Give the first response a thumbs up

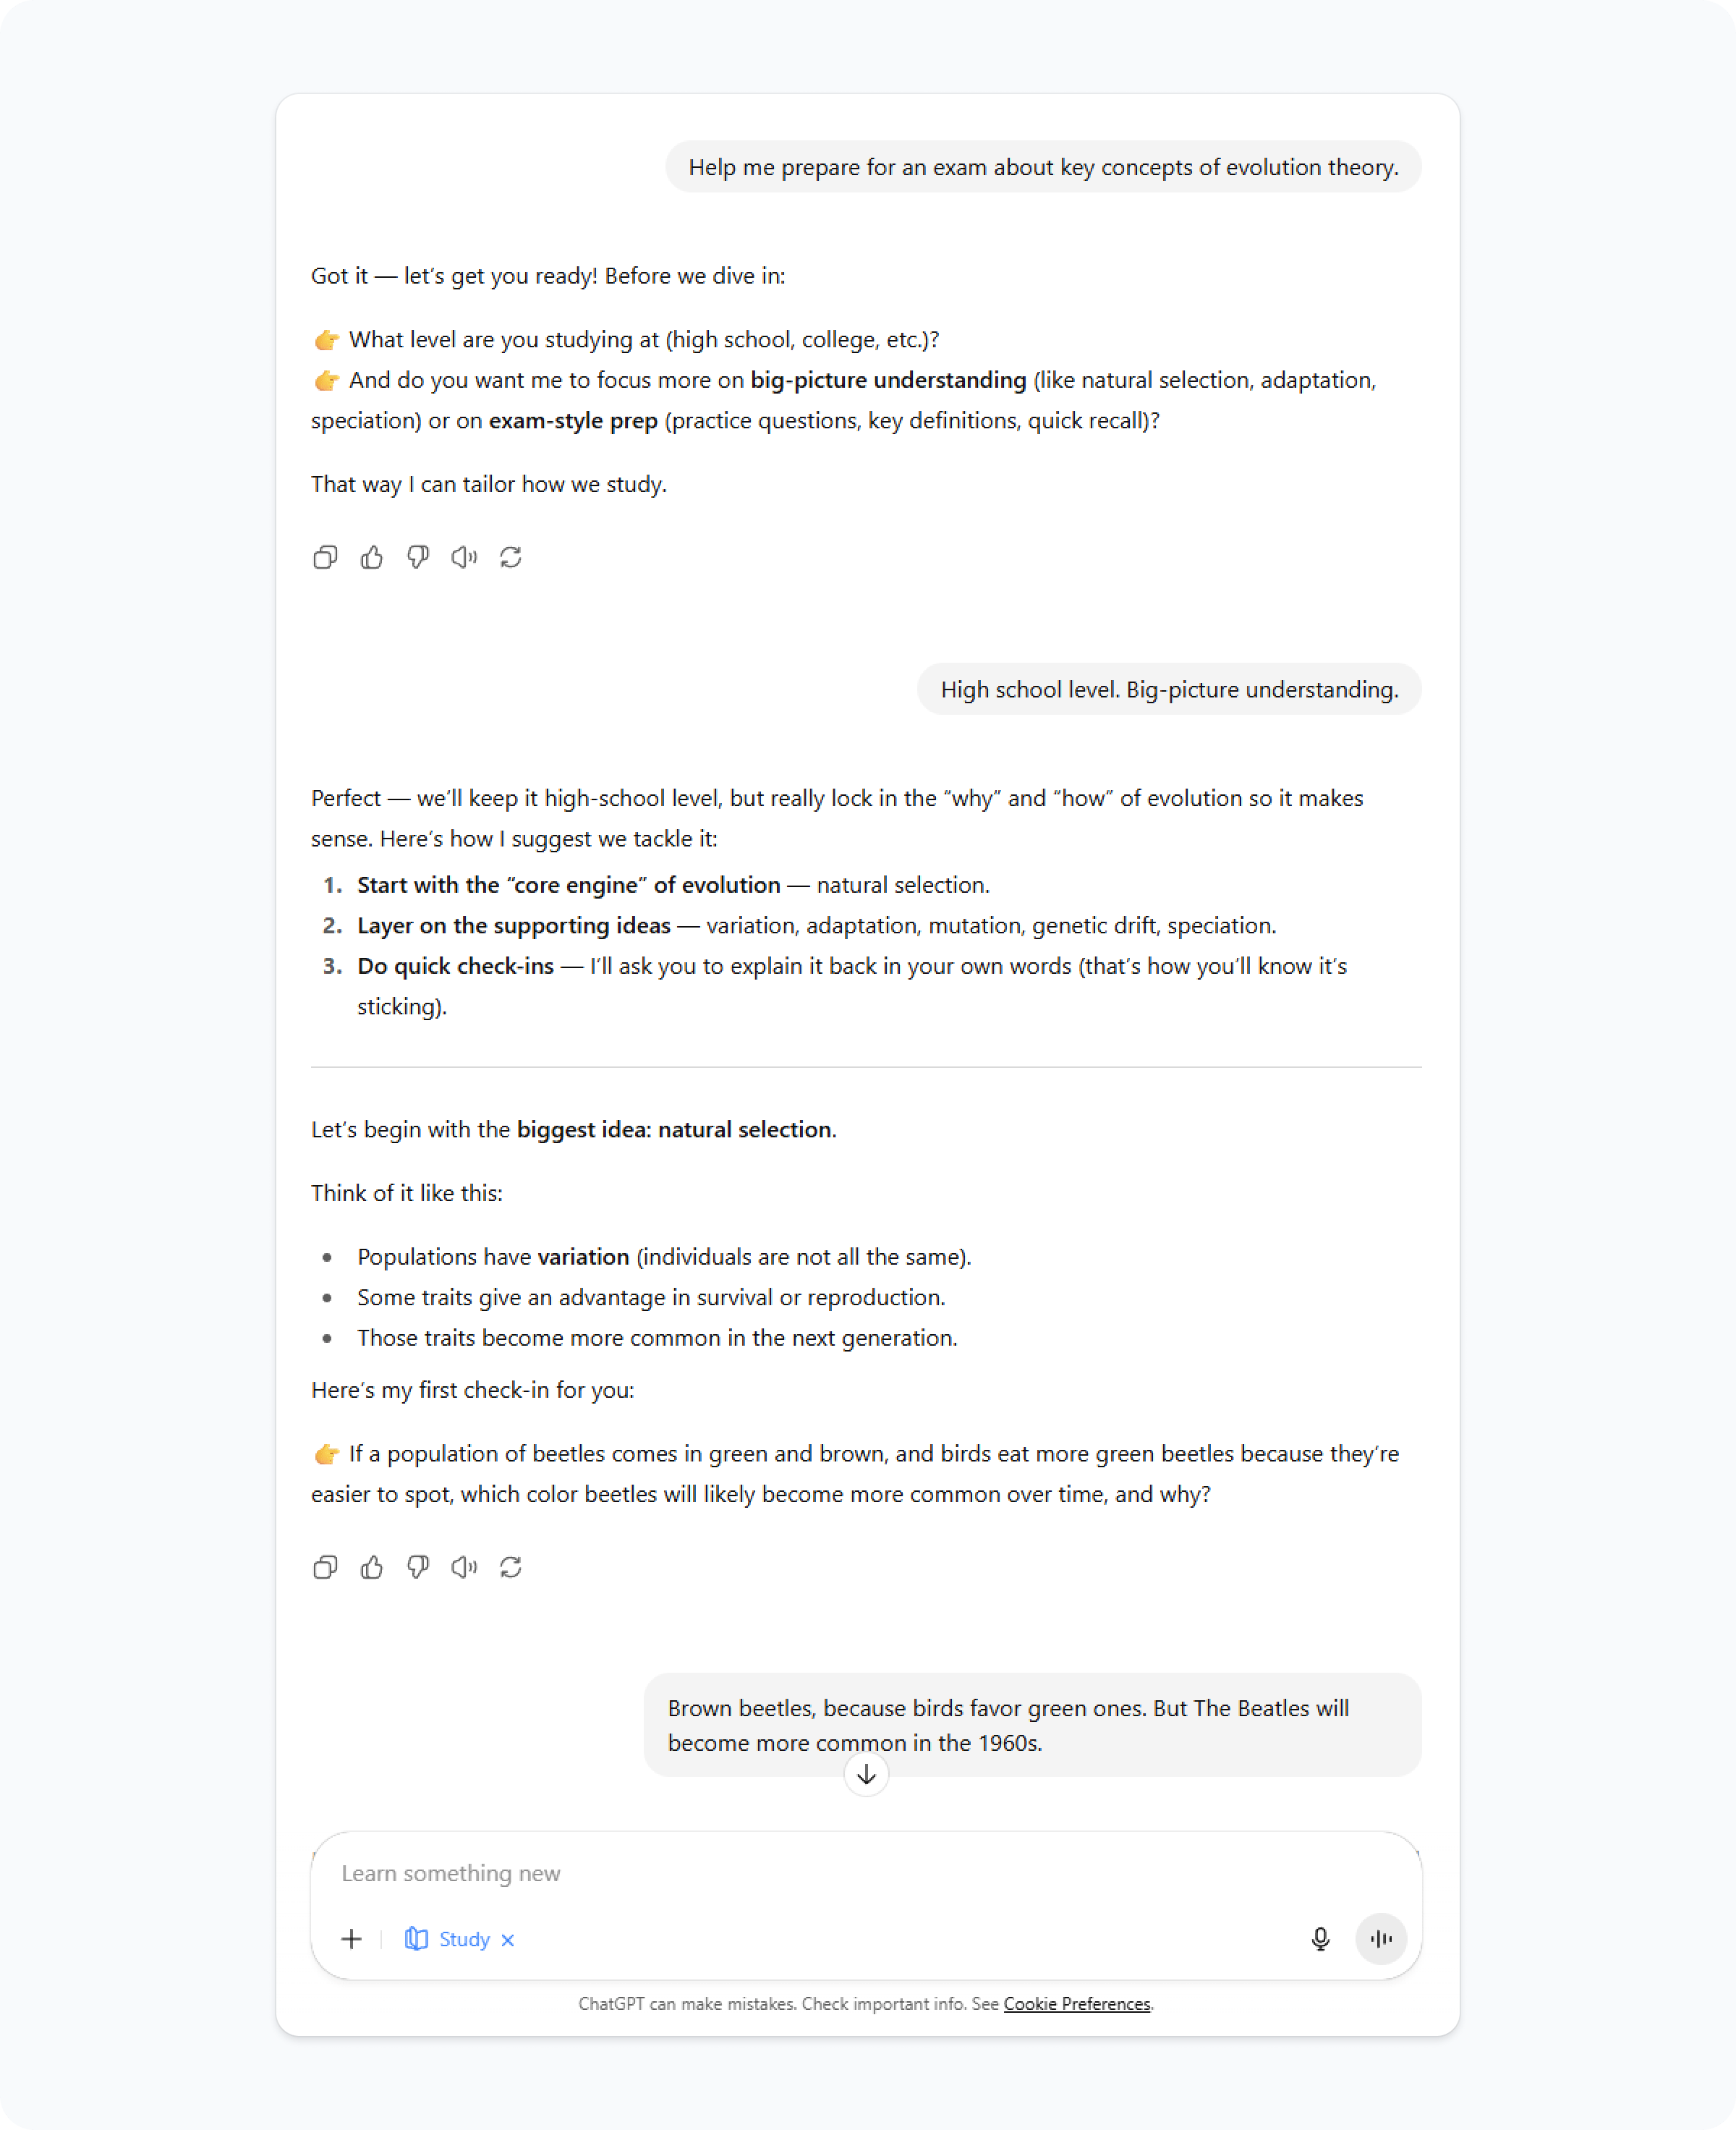(x=372, y=557)
